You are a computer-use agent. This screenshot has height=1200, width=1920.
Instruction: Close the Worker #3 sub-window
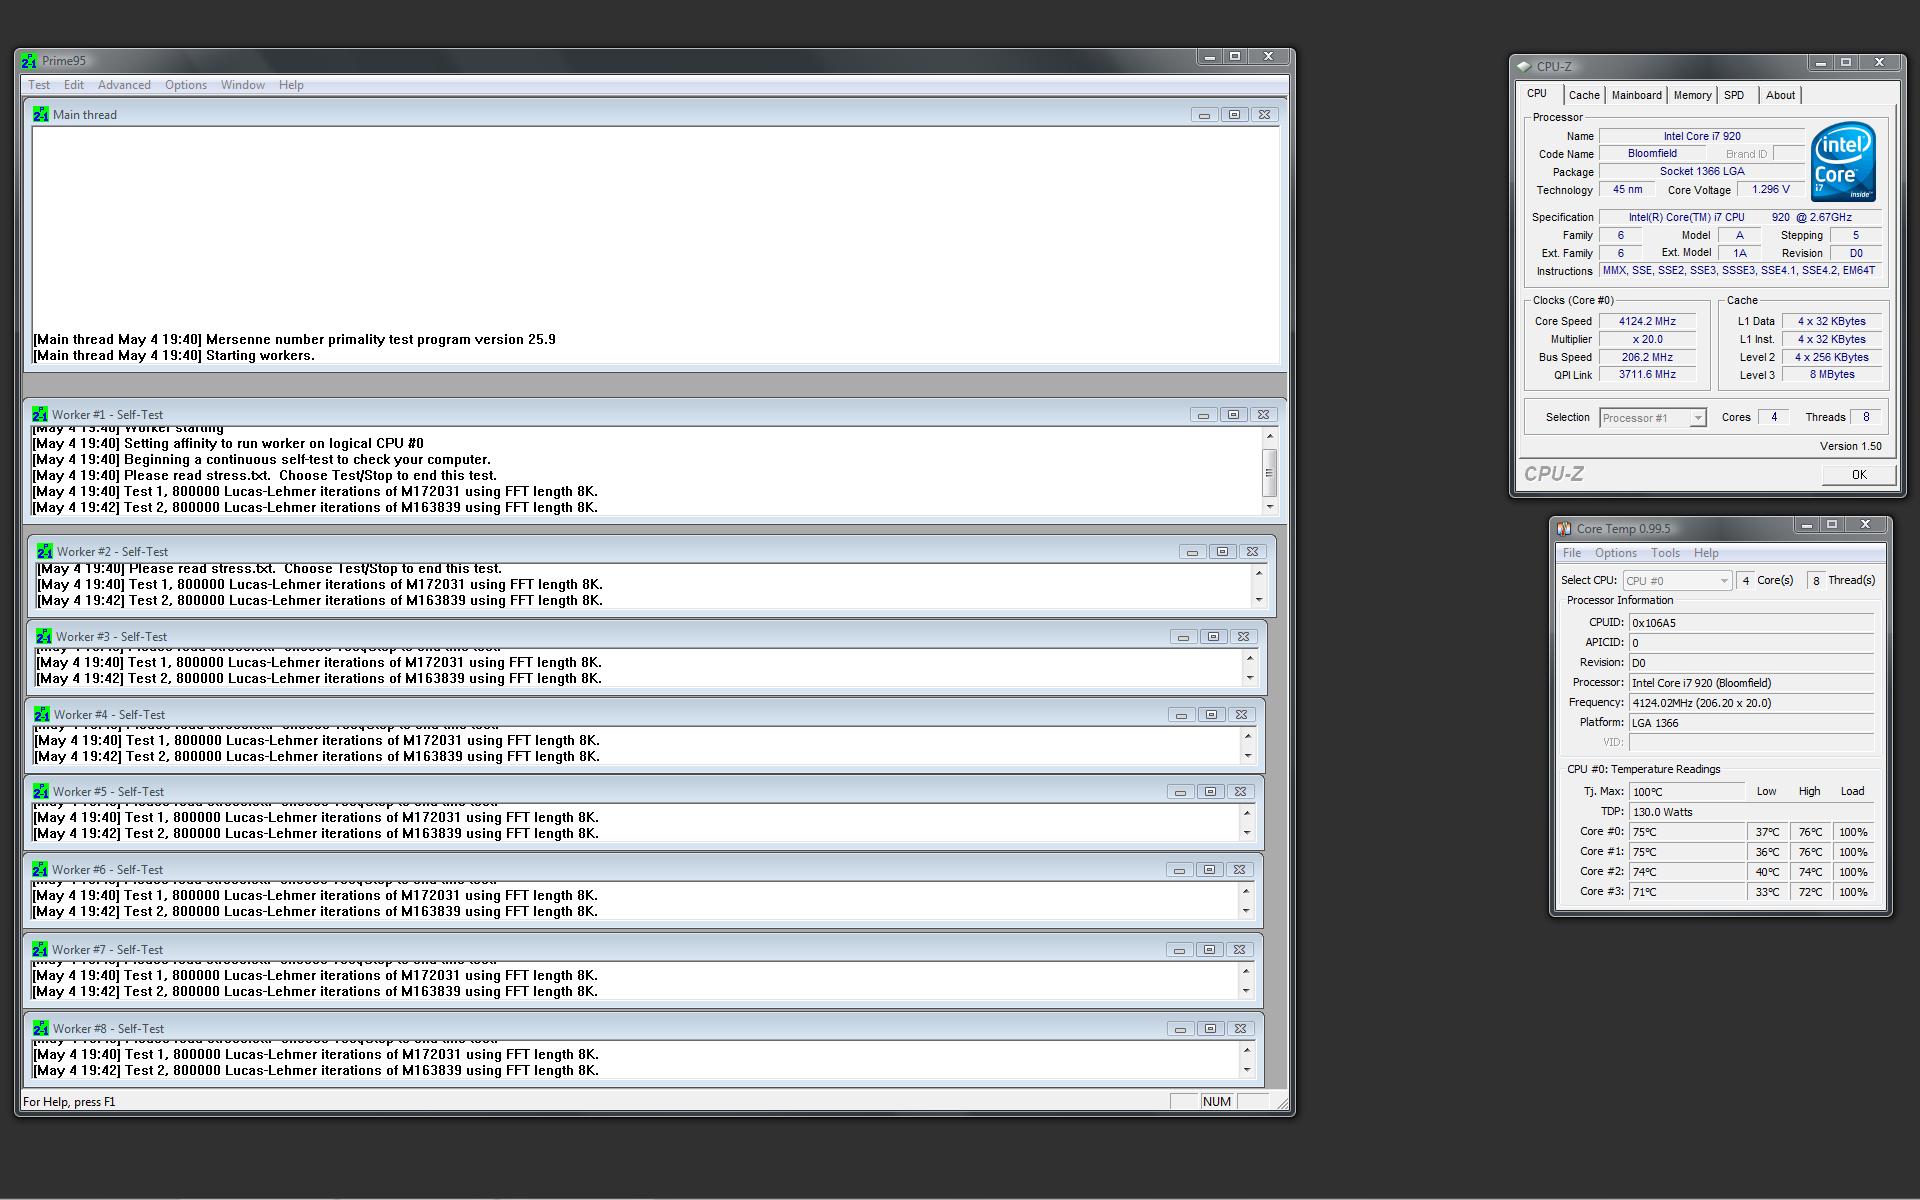(1243, 637)
